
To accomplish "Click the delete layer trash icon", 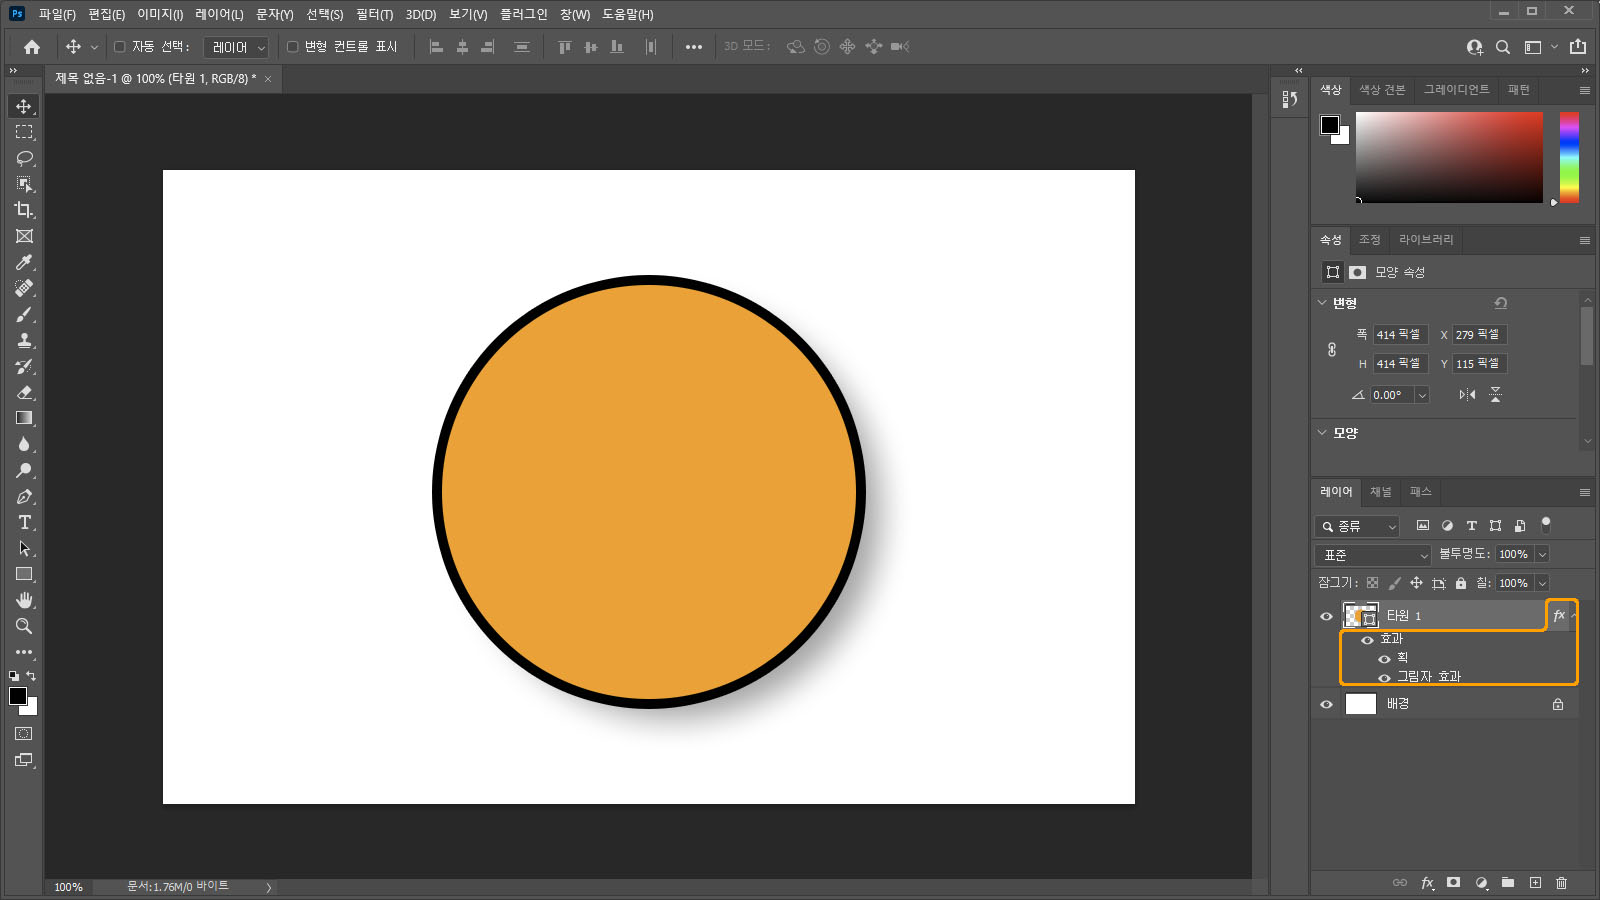I will (x=1562, y=883).
